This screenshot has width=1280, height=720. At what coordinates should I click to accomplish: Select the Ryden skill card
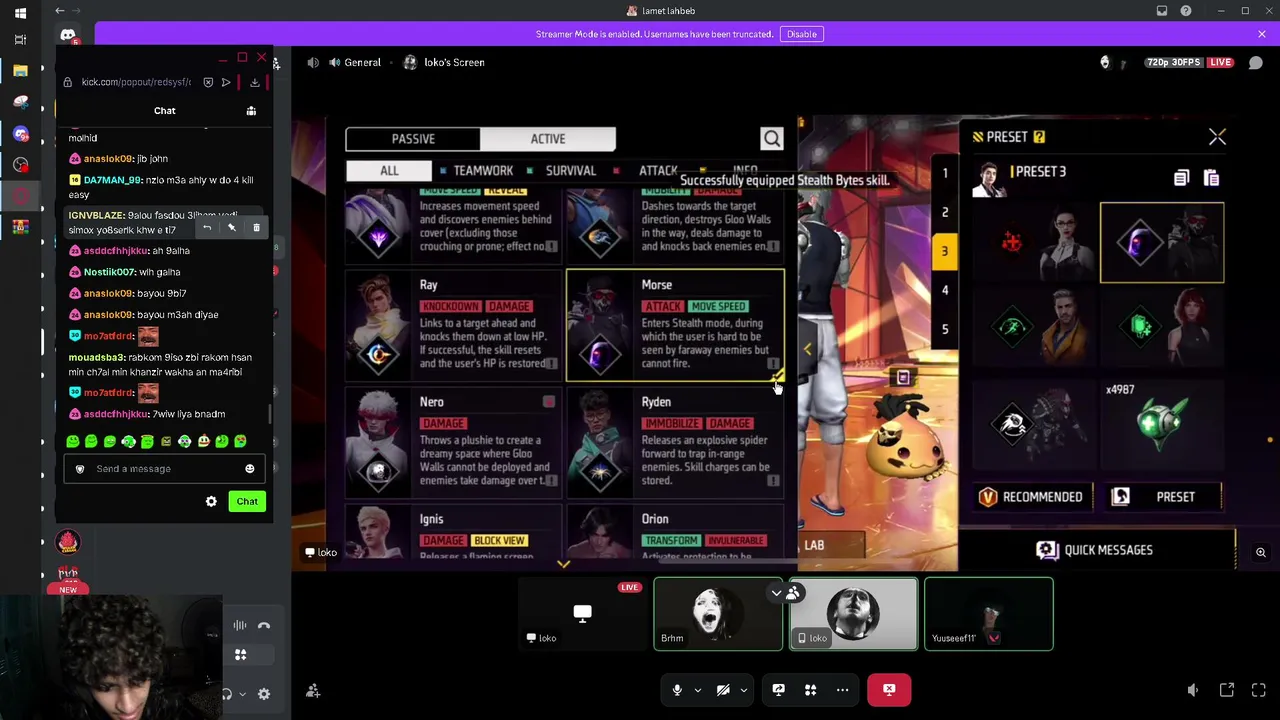(675, 442)
